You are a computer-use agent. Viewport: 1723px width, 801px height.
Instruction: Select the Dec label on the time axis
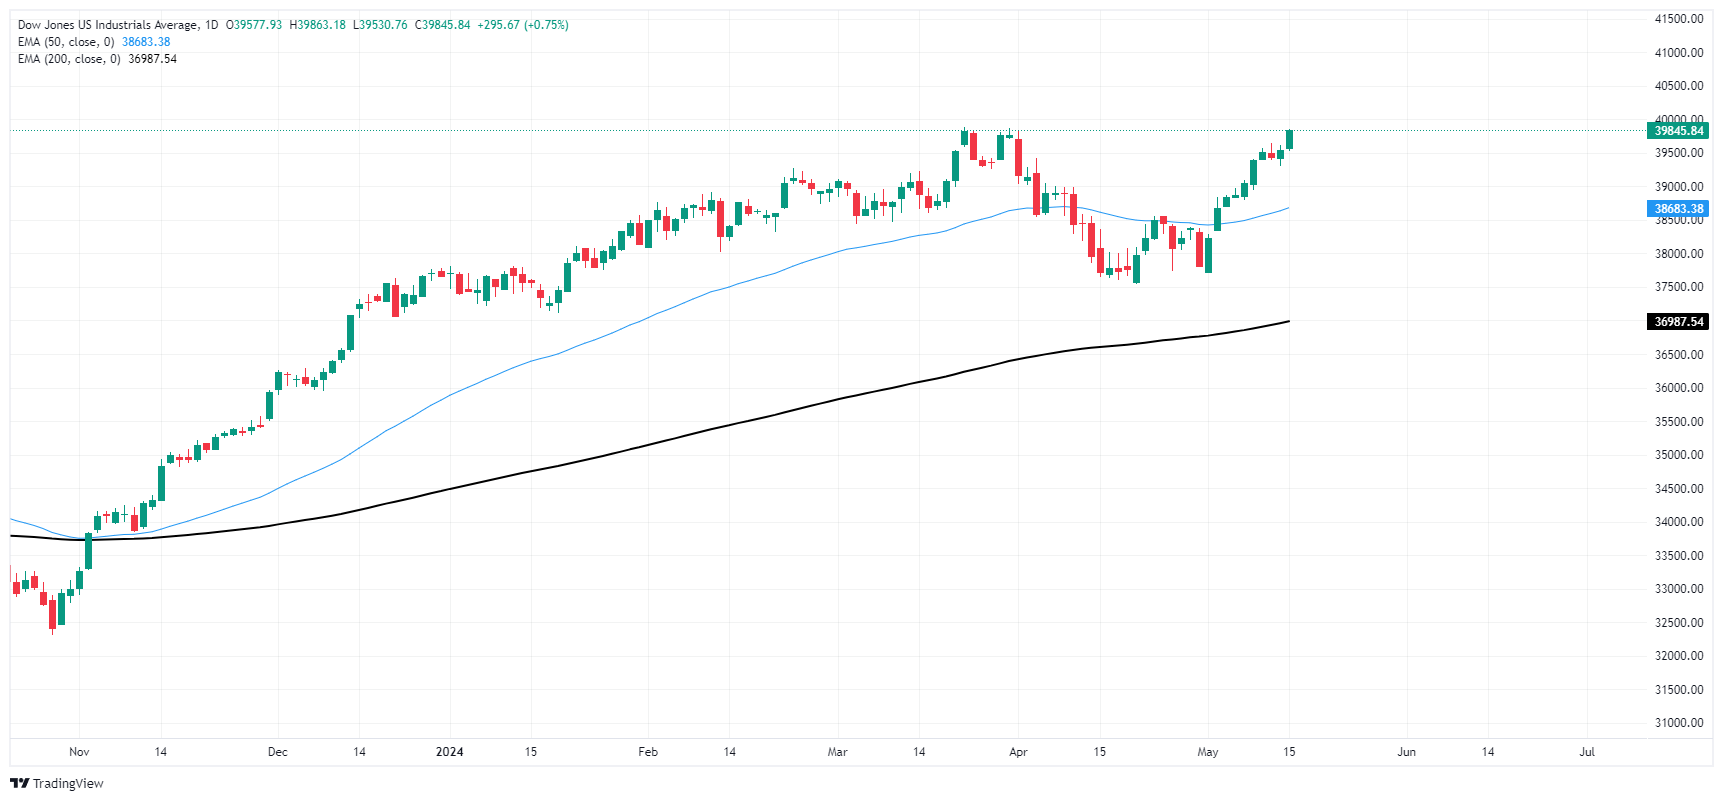pos(278,752)
